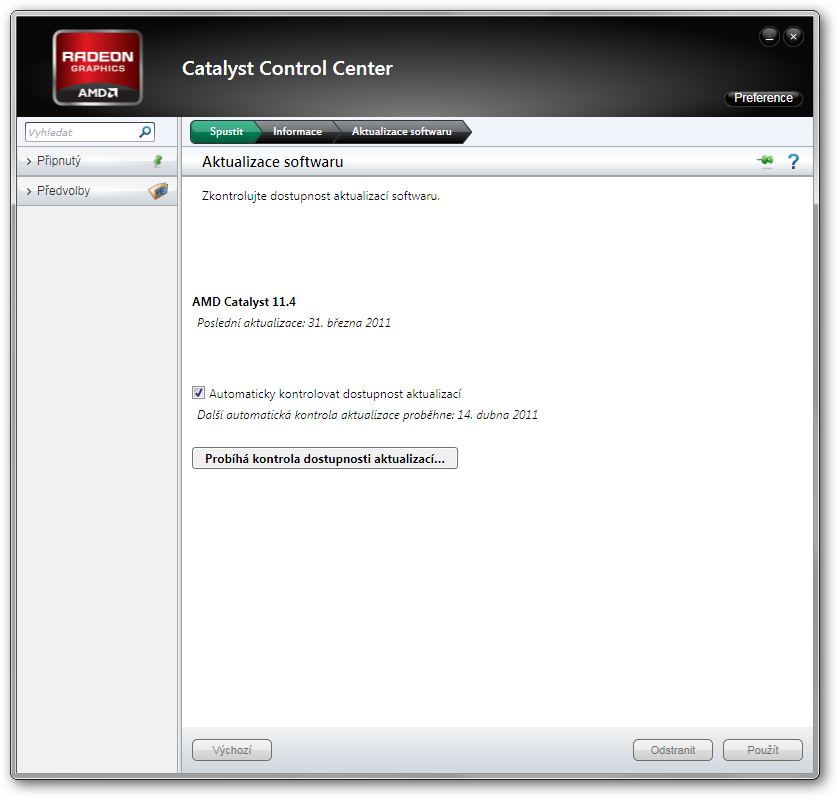
Task: Click the Výchozí button
Action: (x=232, y=750)
